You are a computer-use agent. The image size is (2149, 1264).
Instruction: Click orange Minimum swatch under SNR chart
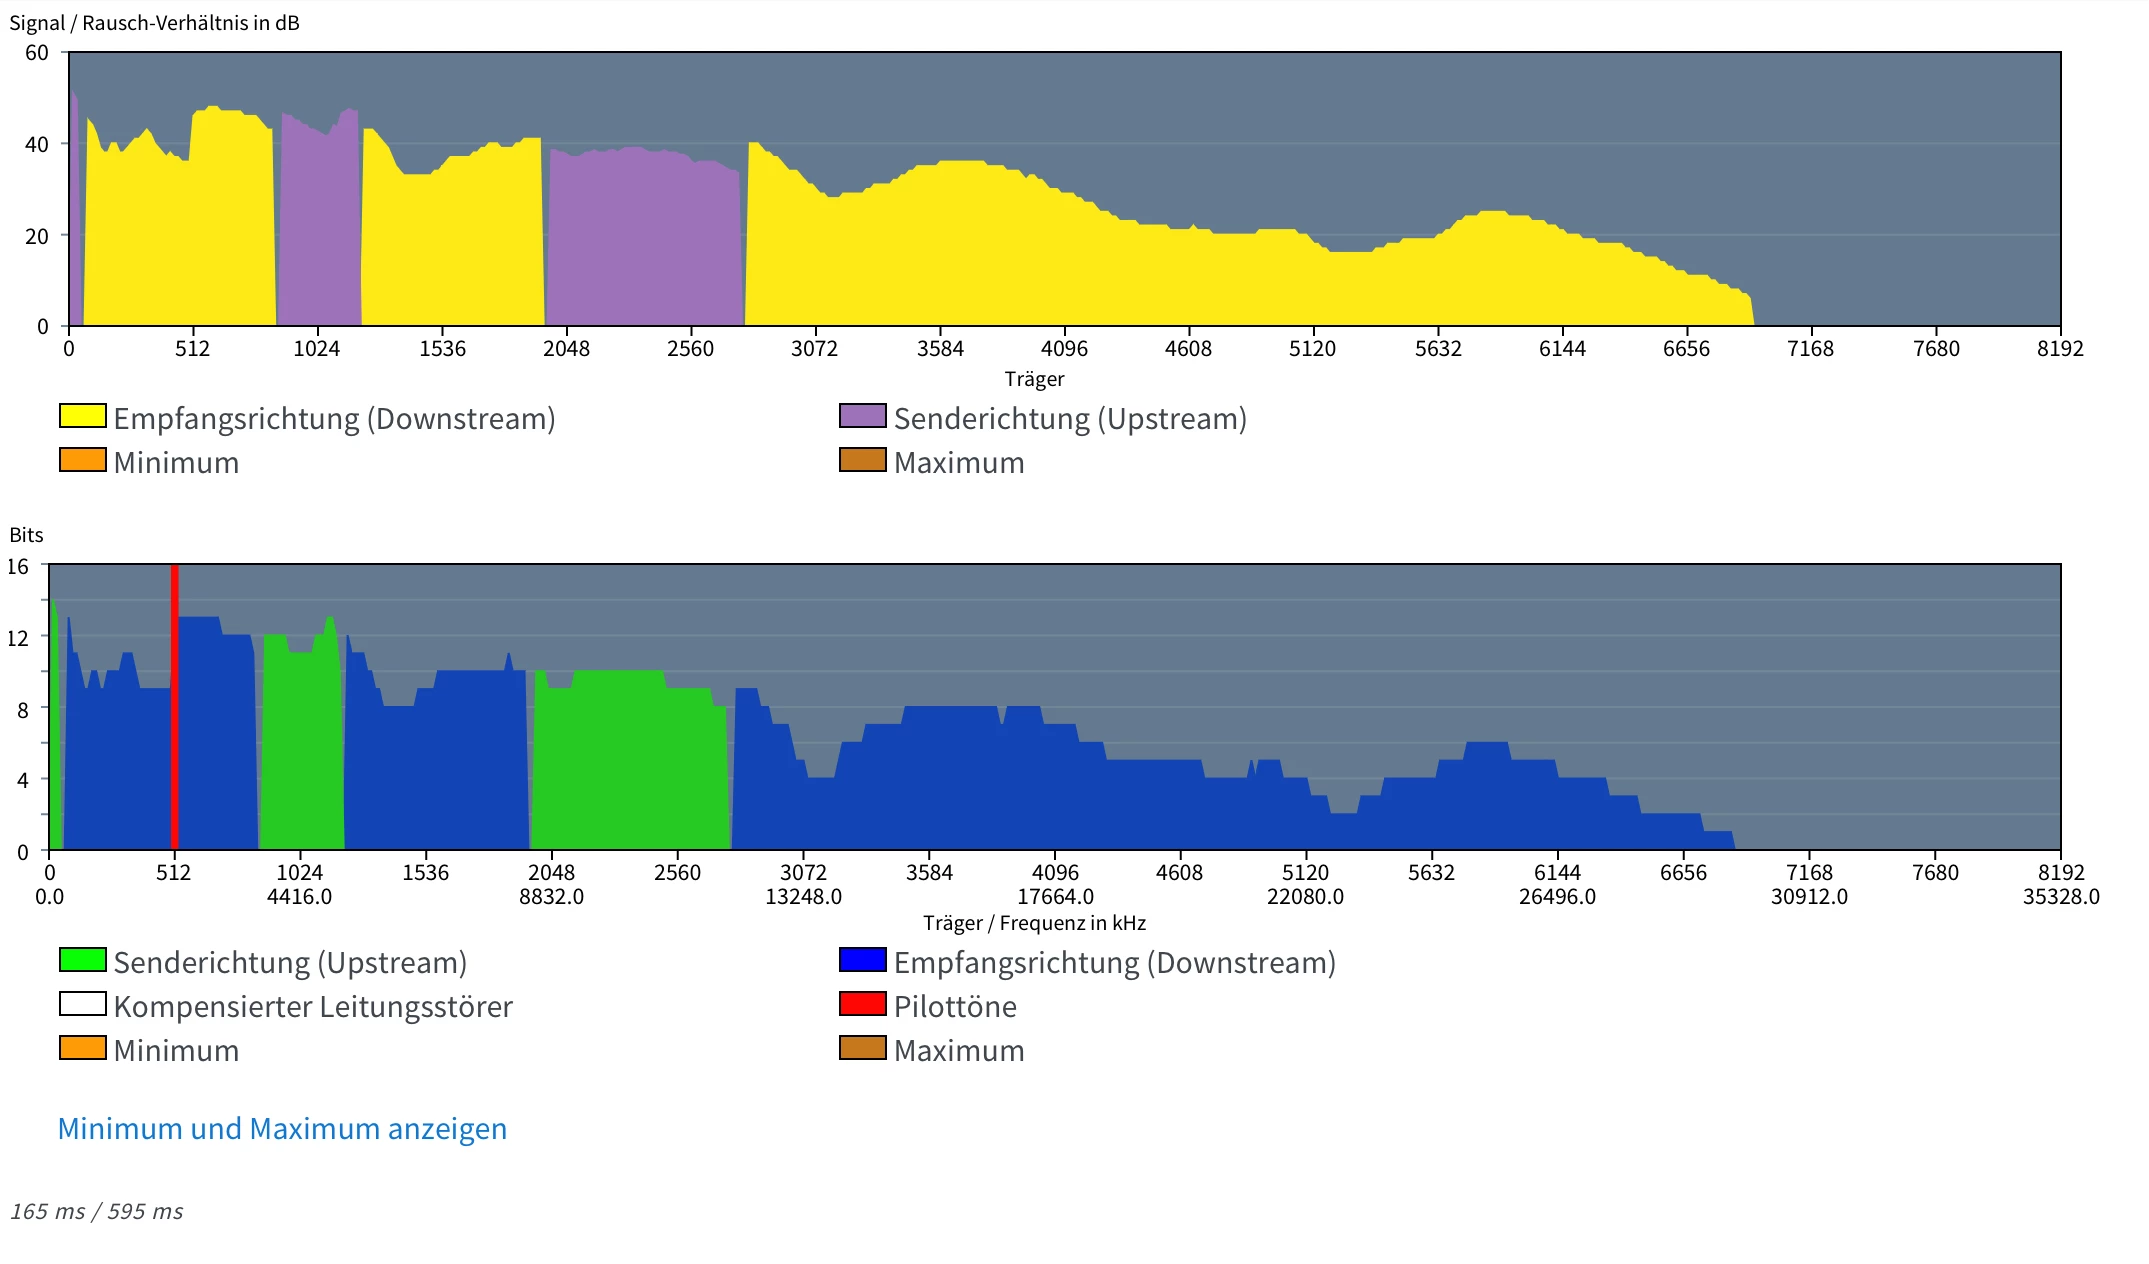click(83, 460)
